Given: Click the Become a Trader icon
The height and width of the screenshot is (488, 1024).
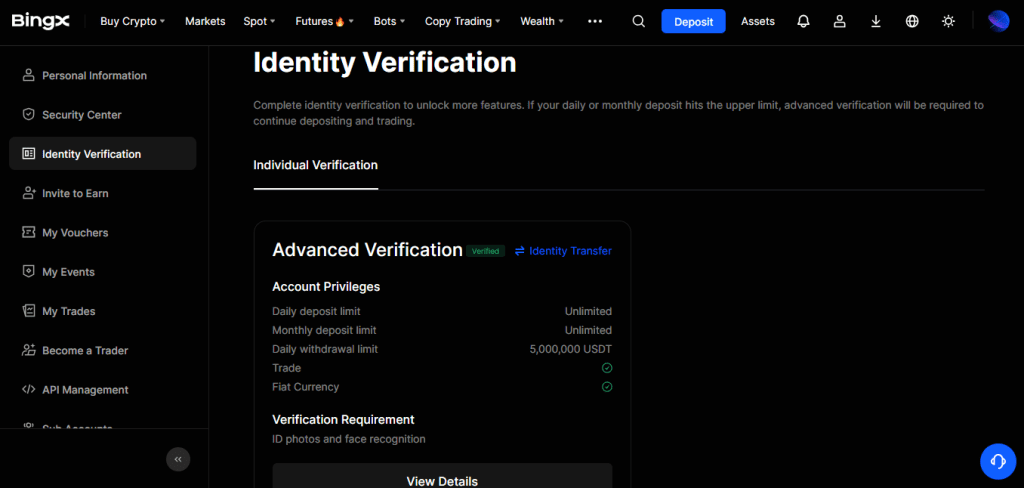Looking at the screenshot, I should point(28,350).
